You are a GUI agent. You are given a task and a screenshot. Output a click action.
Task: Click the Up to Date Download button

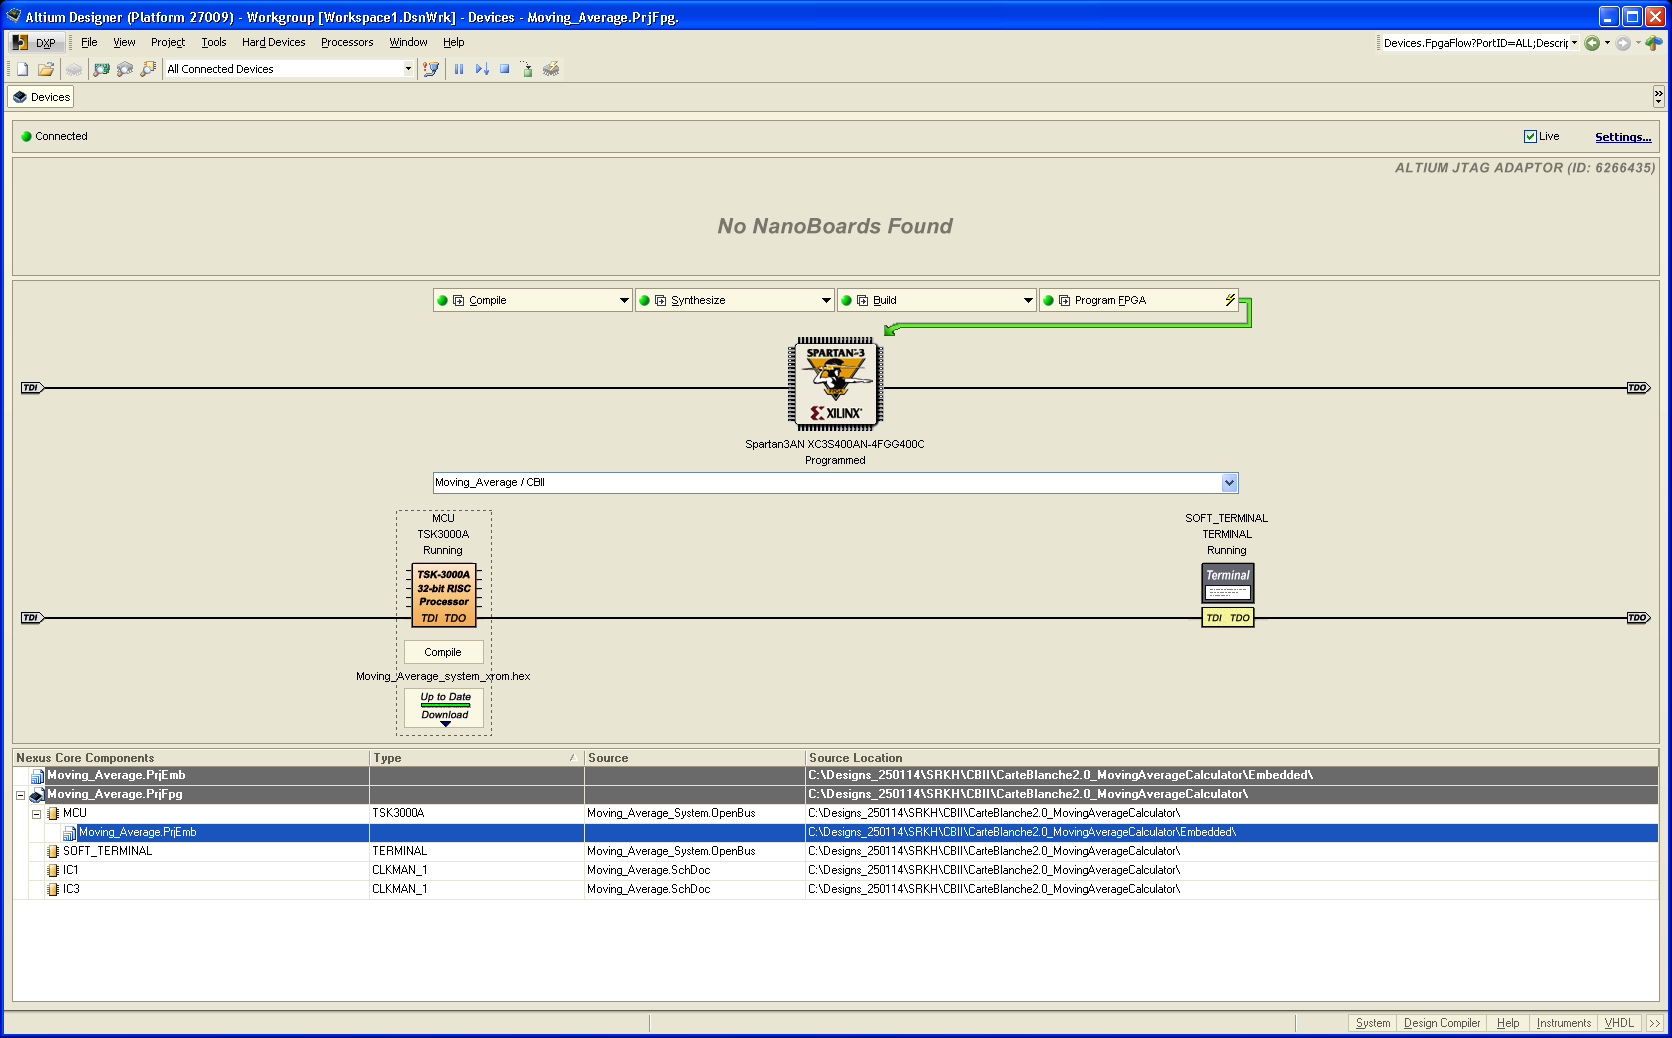click(445, 706)
